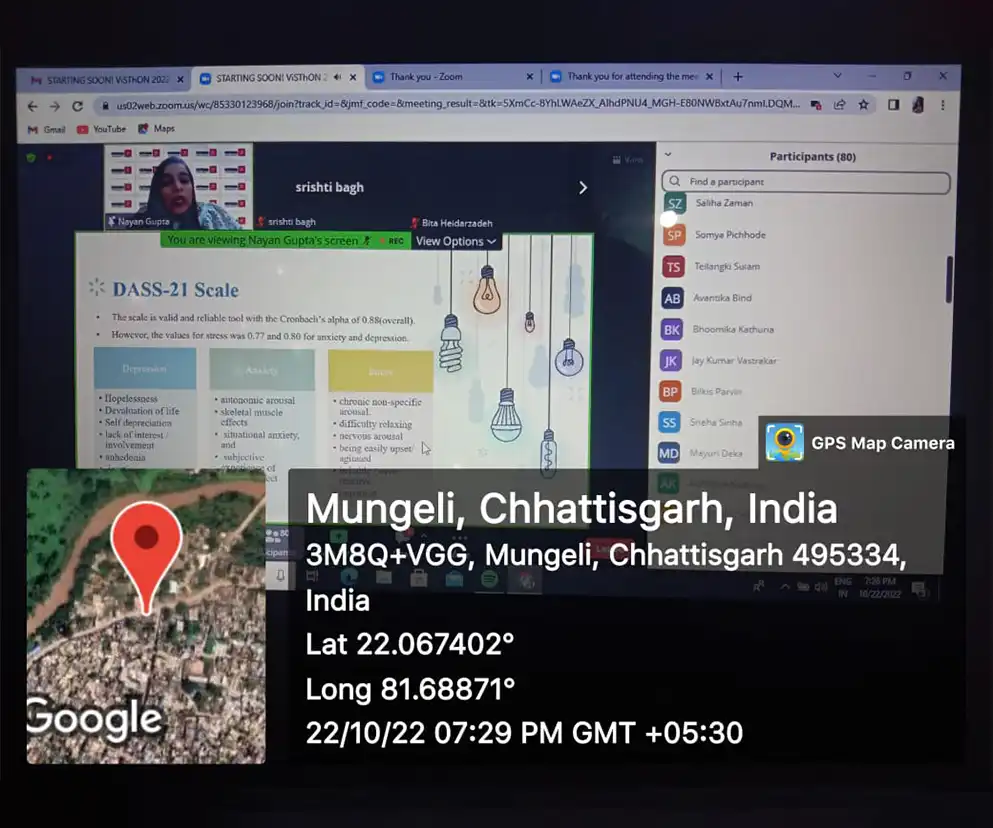Click the SP avatar for Somya Pichhode
The width and height of the screenshot is (993, 828).
tap(674, 236)
